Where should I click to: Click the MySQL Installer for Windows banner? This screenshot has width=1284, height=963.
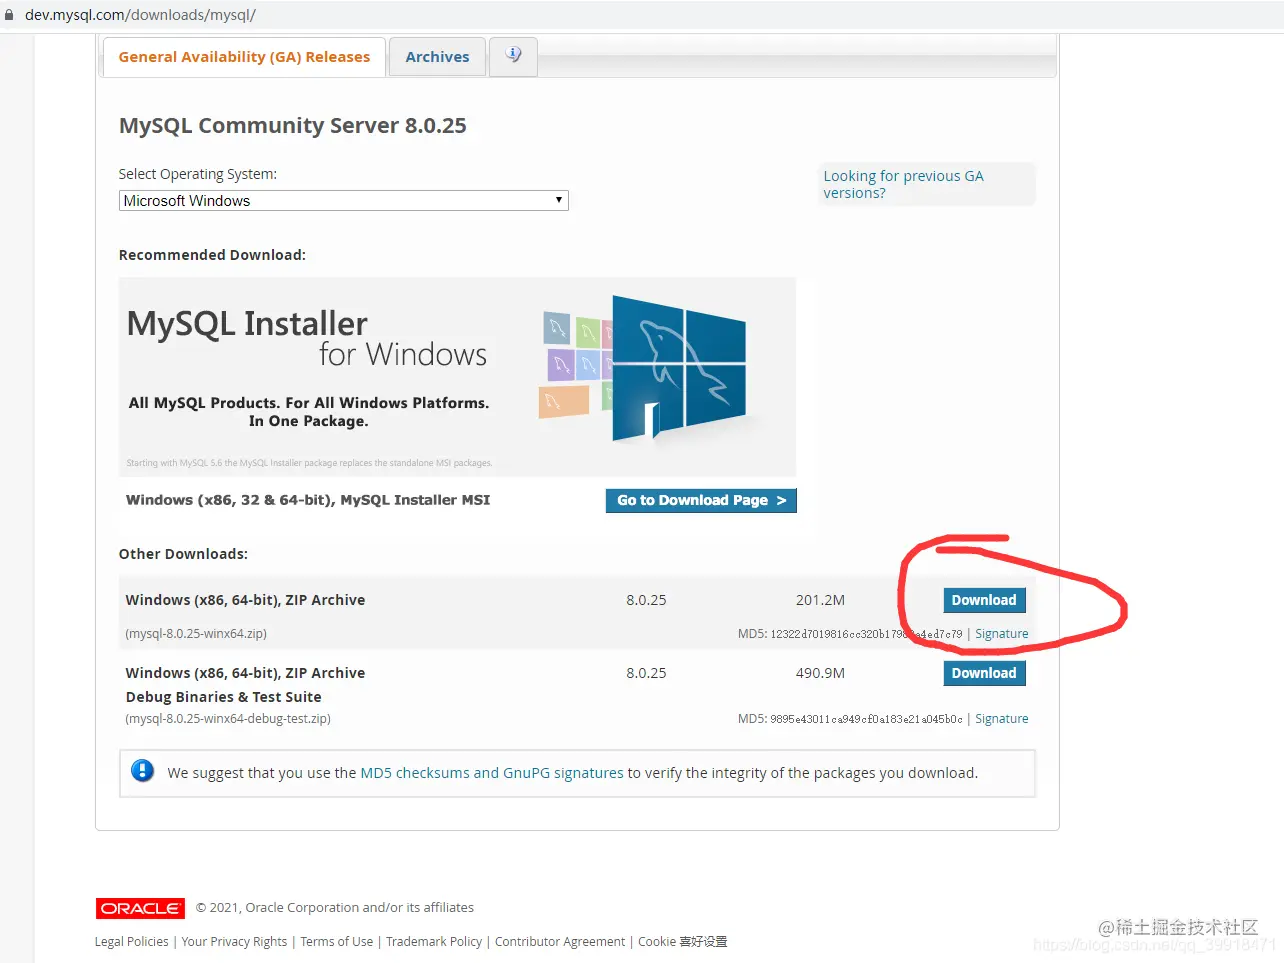457,376
